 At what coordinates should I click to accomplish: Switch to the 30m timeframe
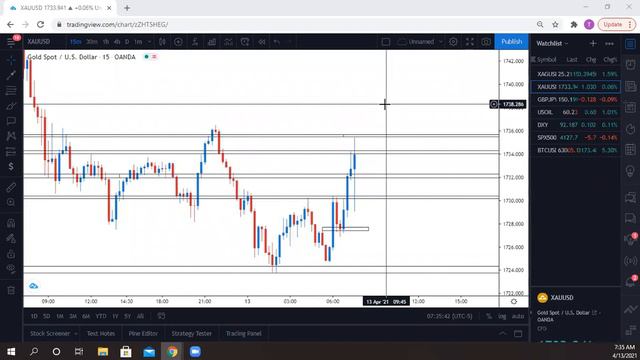point(92,42)
